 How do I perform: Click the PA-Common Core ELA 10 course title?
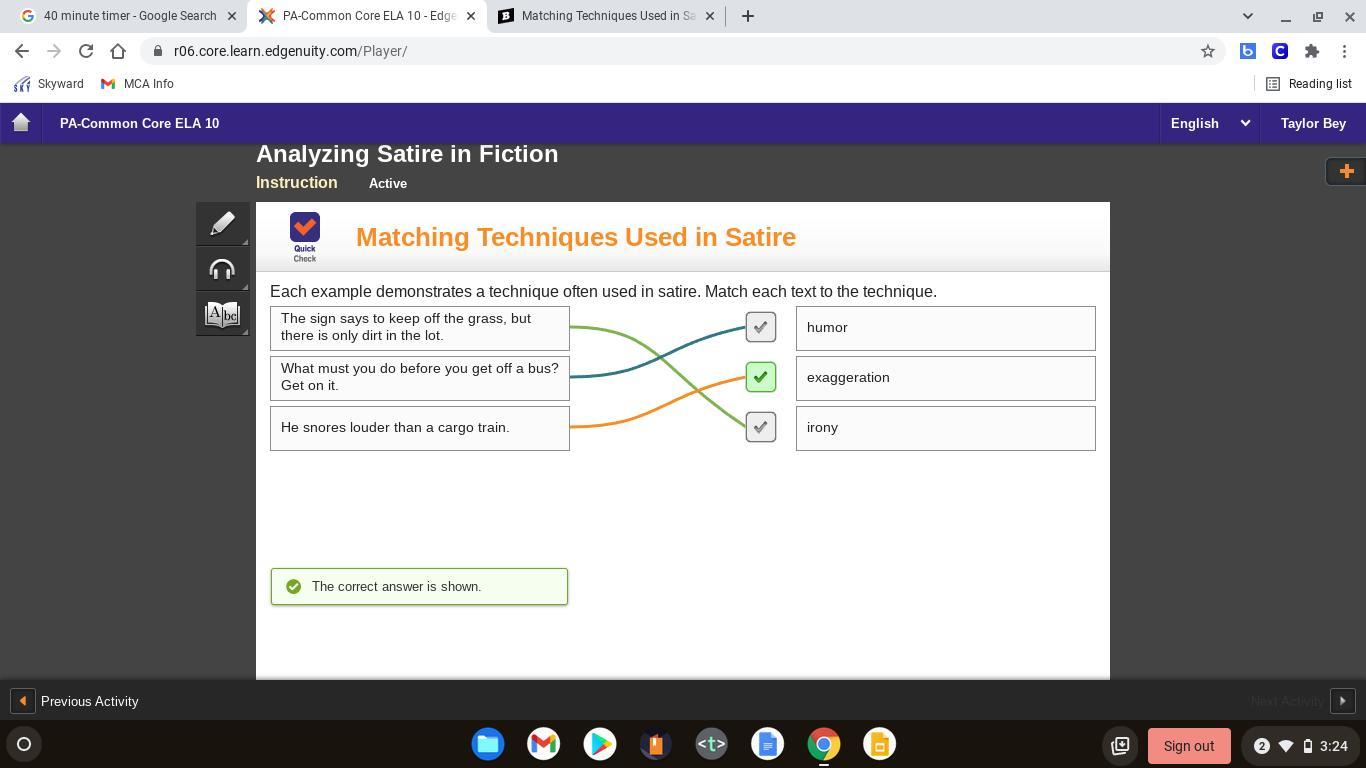139,123
